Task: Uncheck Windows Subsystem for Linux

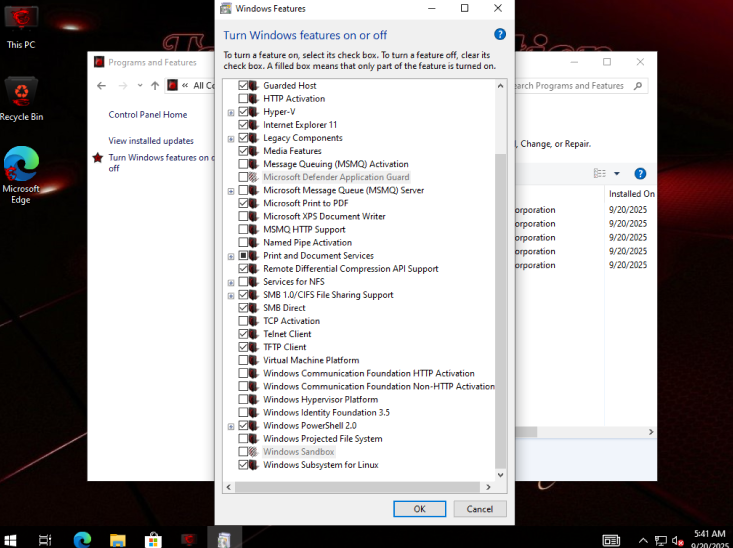Action: coord(243,465)
